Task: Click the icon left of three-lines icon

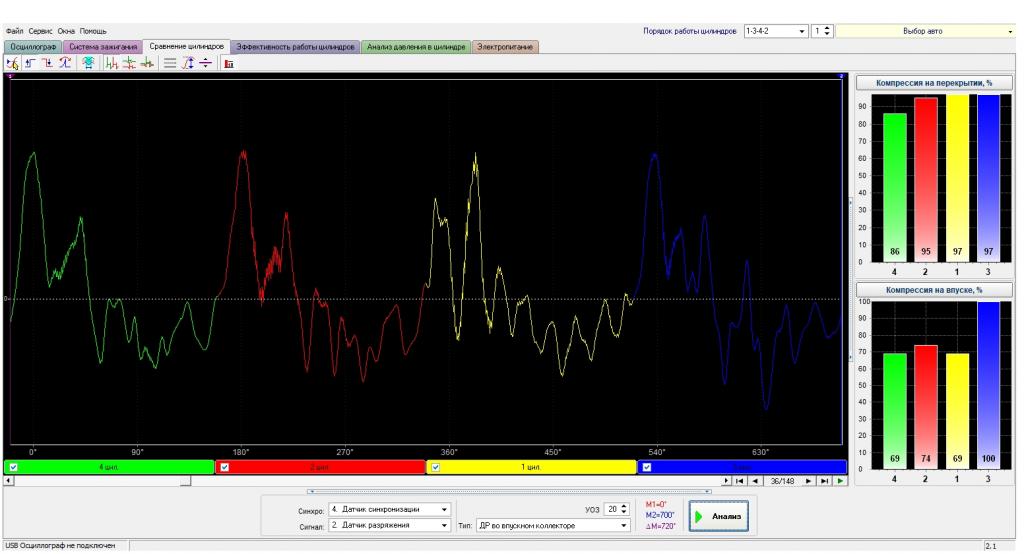Action: pyautogui.click(x=147, y=63)
